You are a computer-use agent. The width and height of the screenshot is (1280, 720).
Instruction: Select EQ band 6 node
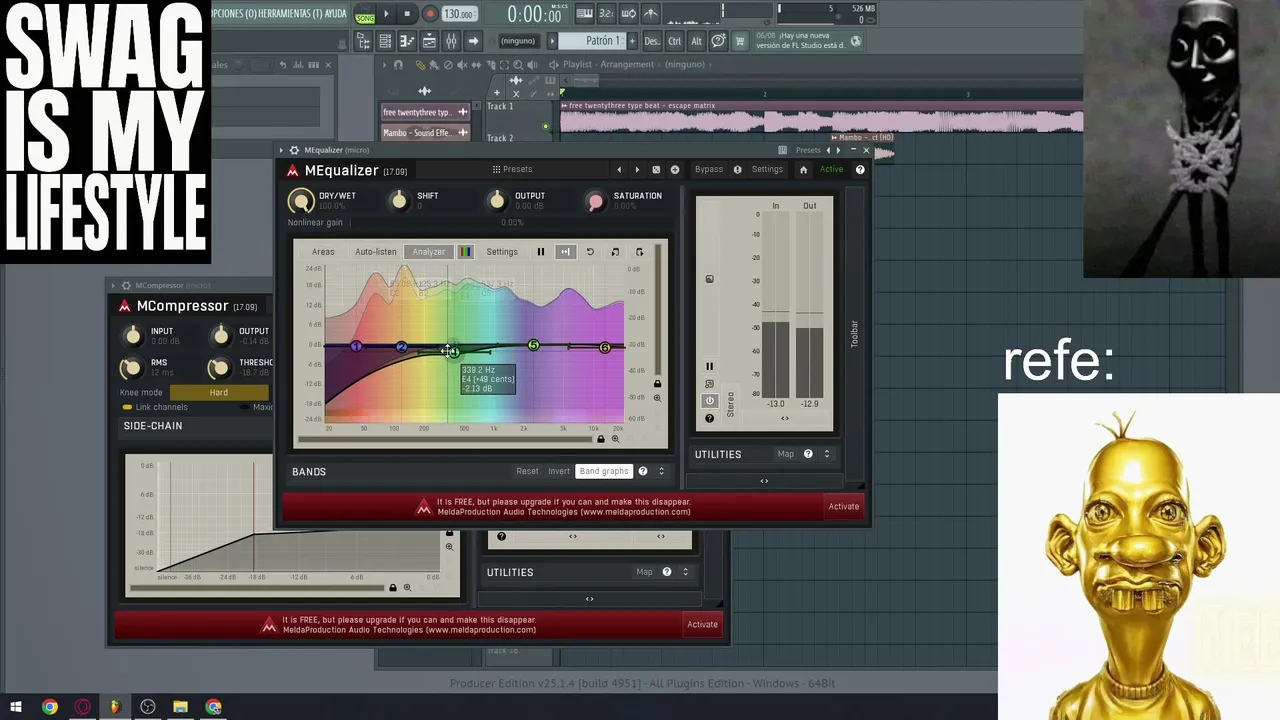[x=604, y=347]
